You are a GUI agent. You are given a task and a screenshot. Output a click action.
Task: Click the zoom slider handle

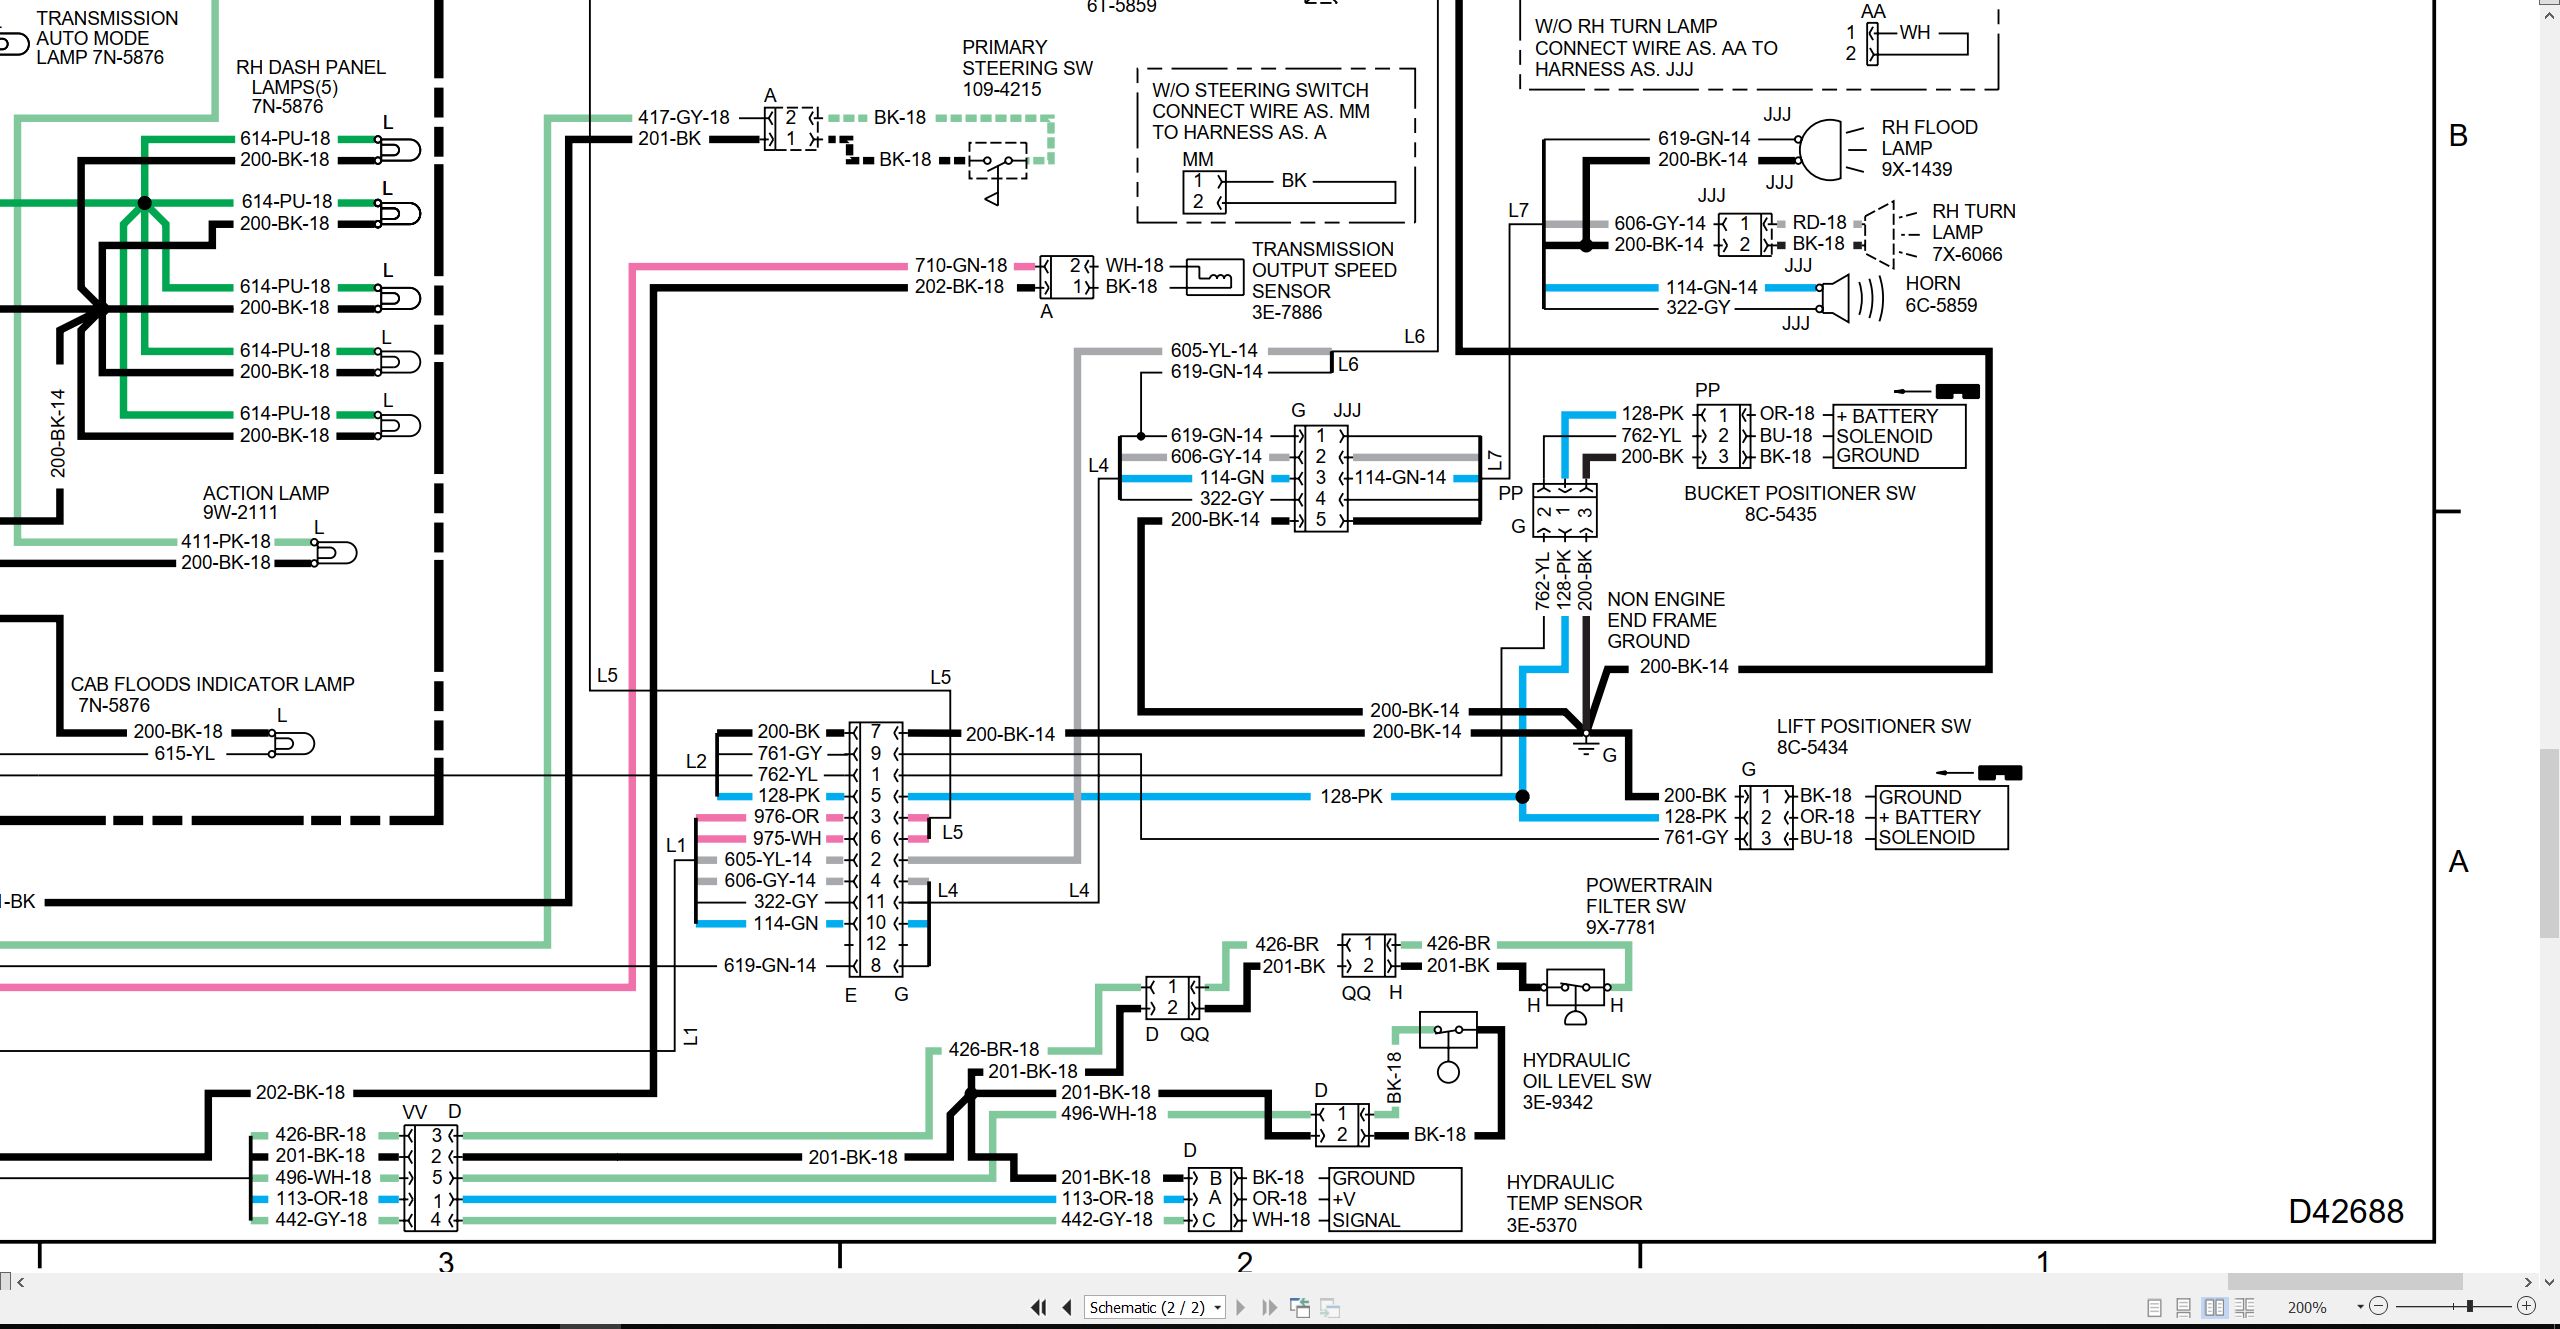click(x=2470, y=1306)
